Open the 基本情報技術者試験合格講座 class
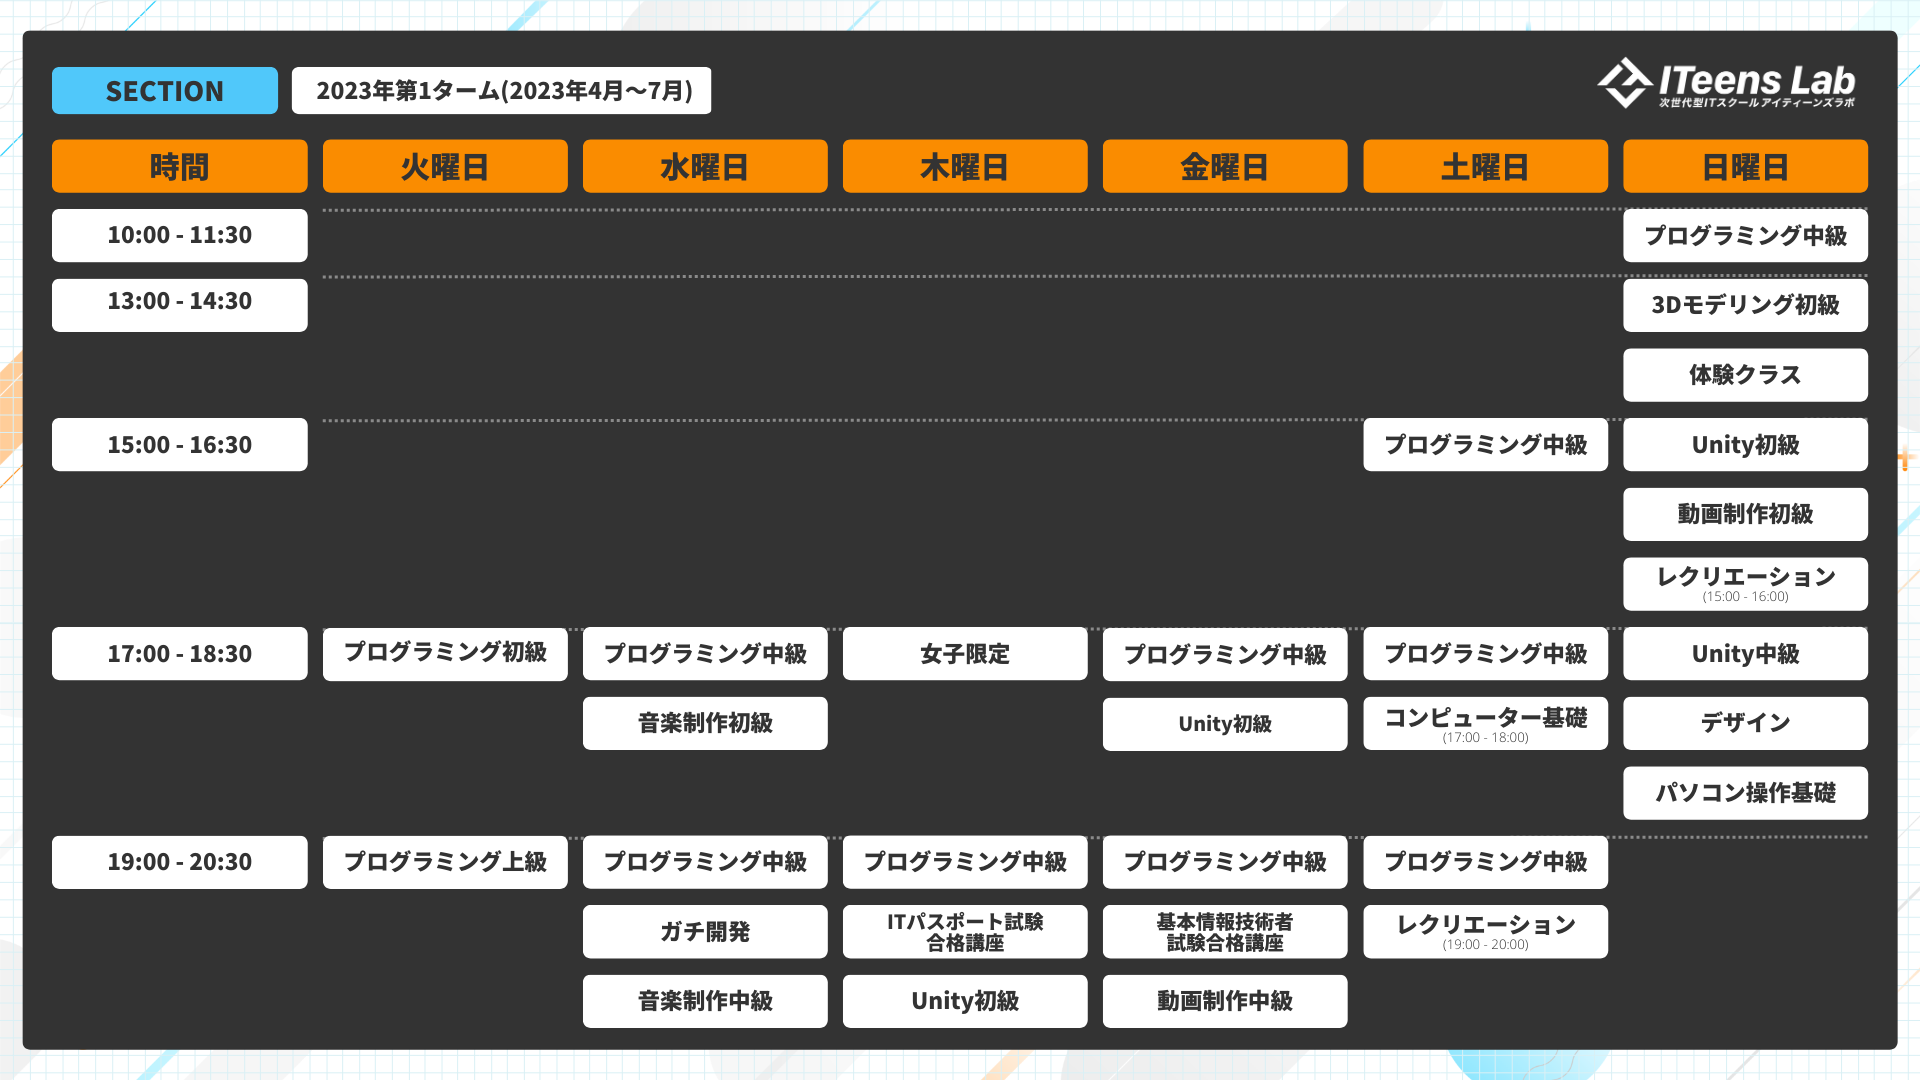This screenshot has height=1080, width=1920. click(x=1225, y=932)
